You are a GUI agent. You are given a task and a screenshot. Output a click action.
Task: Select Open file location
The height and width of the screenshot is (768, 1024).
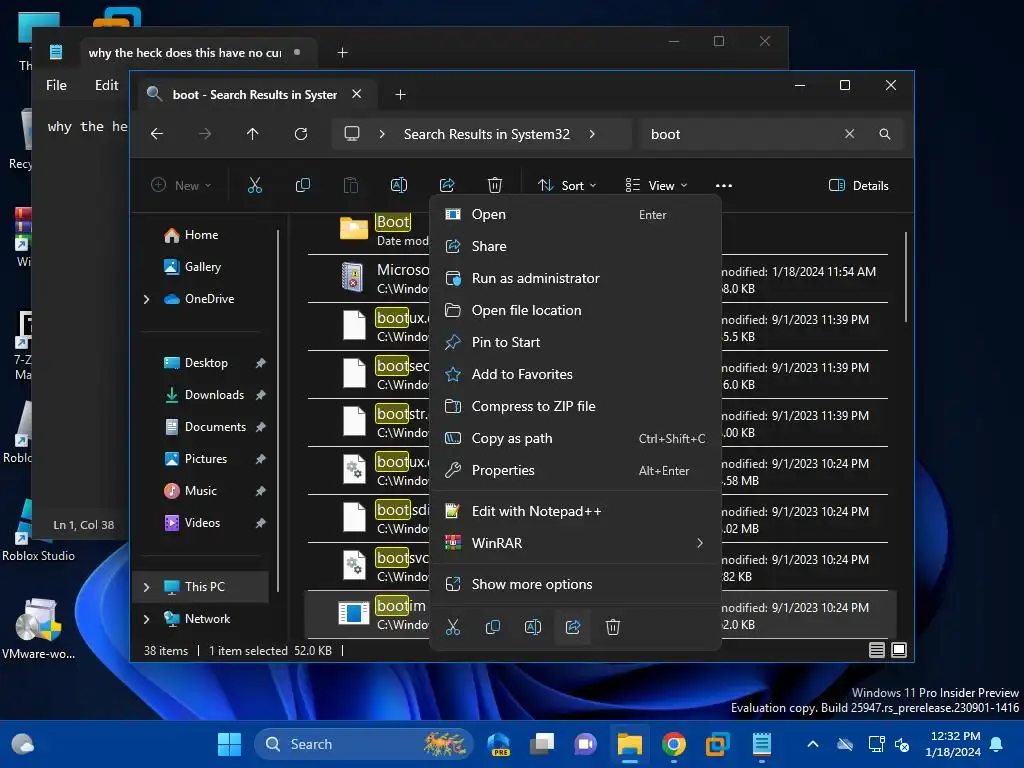[x=575, y=311]
